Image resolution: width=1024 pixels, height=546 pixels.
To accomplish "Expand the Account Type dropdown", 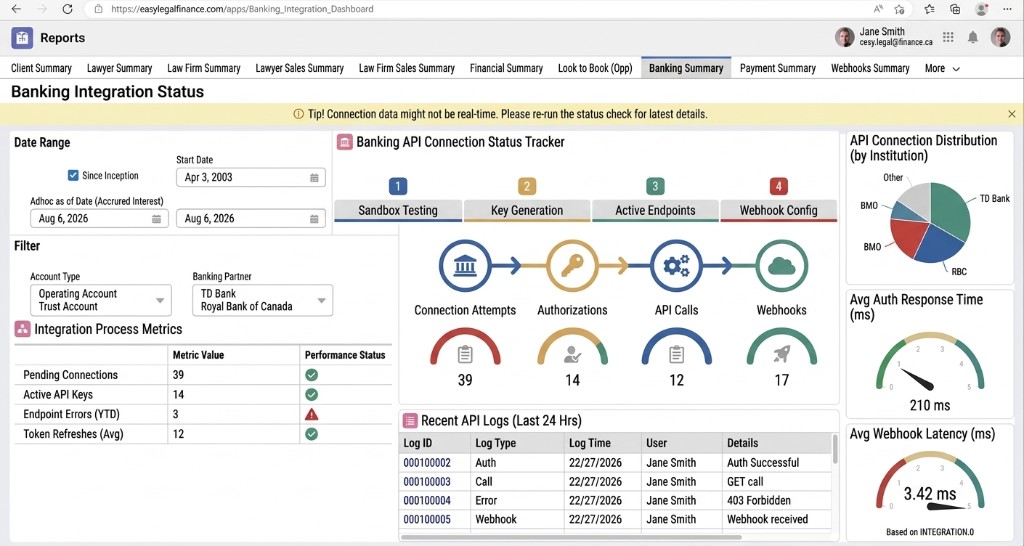I will click(160, 300).
